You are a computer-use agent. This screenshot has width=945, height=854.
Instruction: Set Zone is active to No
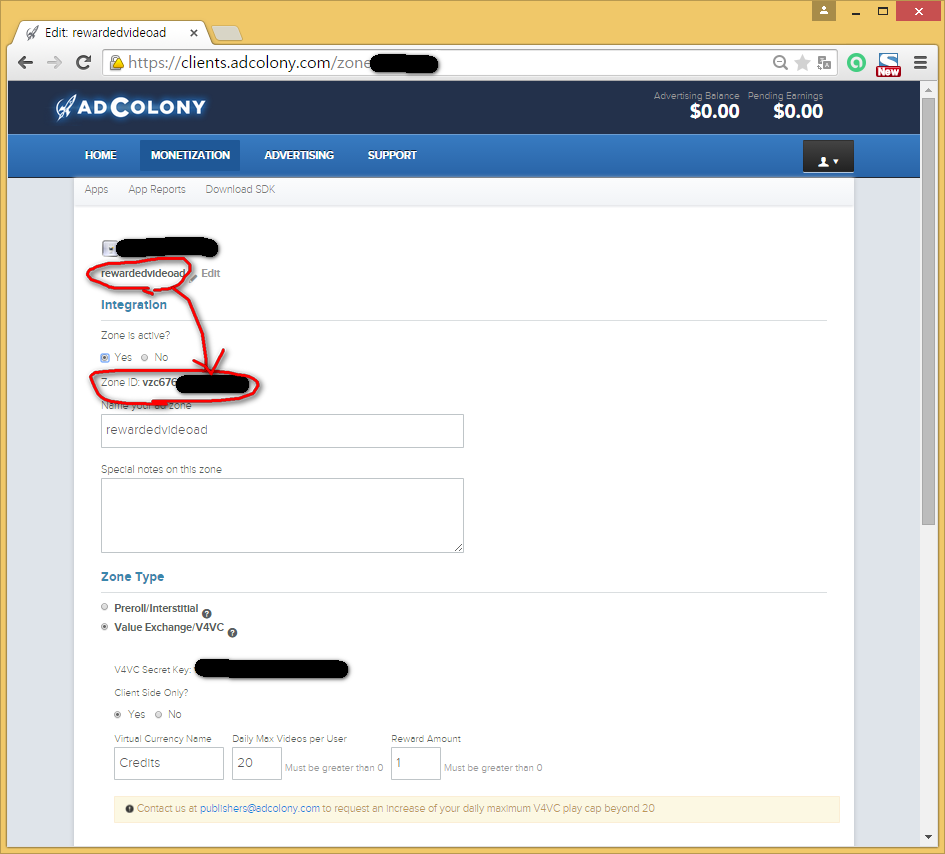click(x=145, y=357)
